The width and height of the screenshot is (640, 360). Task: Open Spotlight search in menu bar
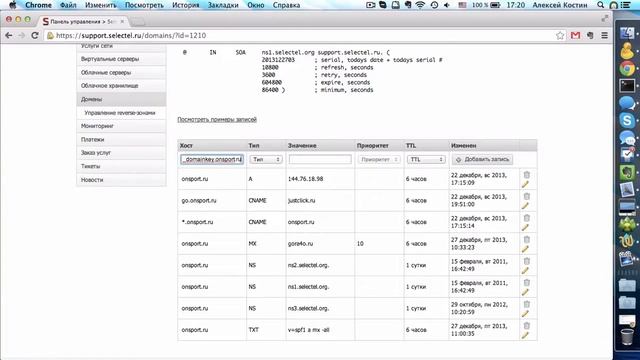(600, 5)
